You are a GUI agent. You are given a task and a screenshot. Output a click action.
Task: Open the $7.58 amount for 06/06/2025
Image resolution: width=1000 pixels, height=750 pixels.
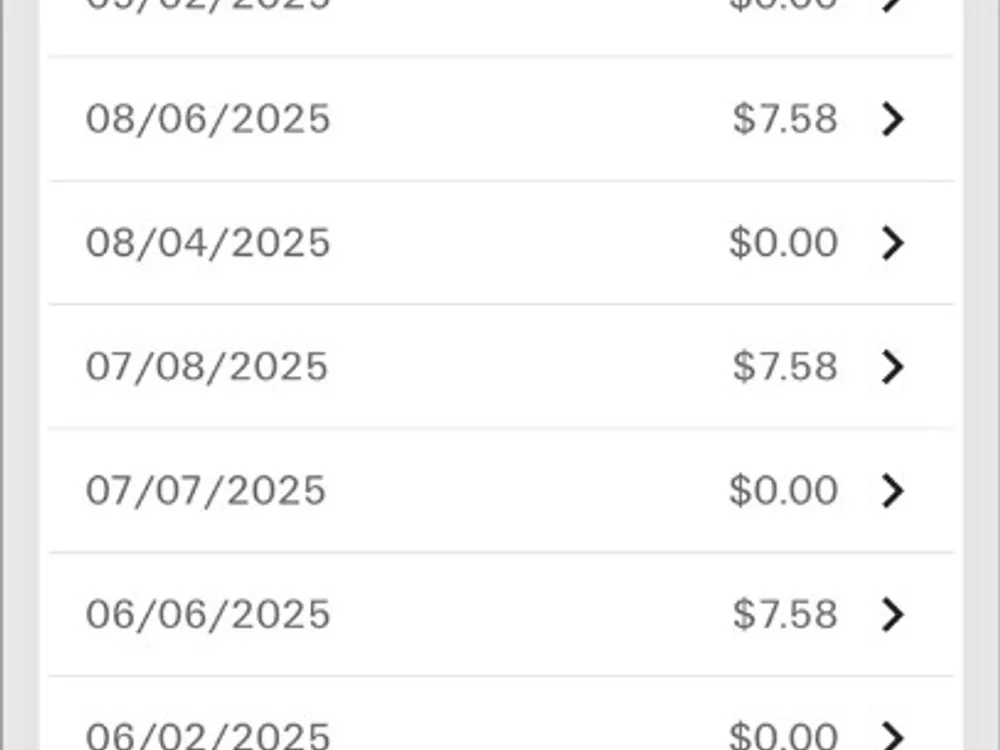(x=785, y=614)
